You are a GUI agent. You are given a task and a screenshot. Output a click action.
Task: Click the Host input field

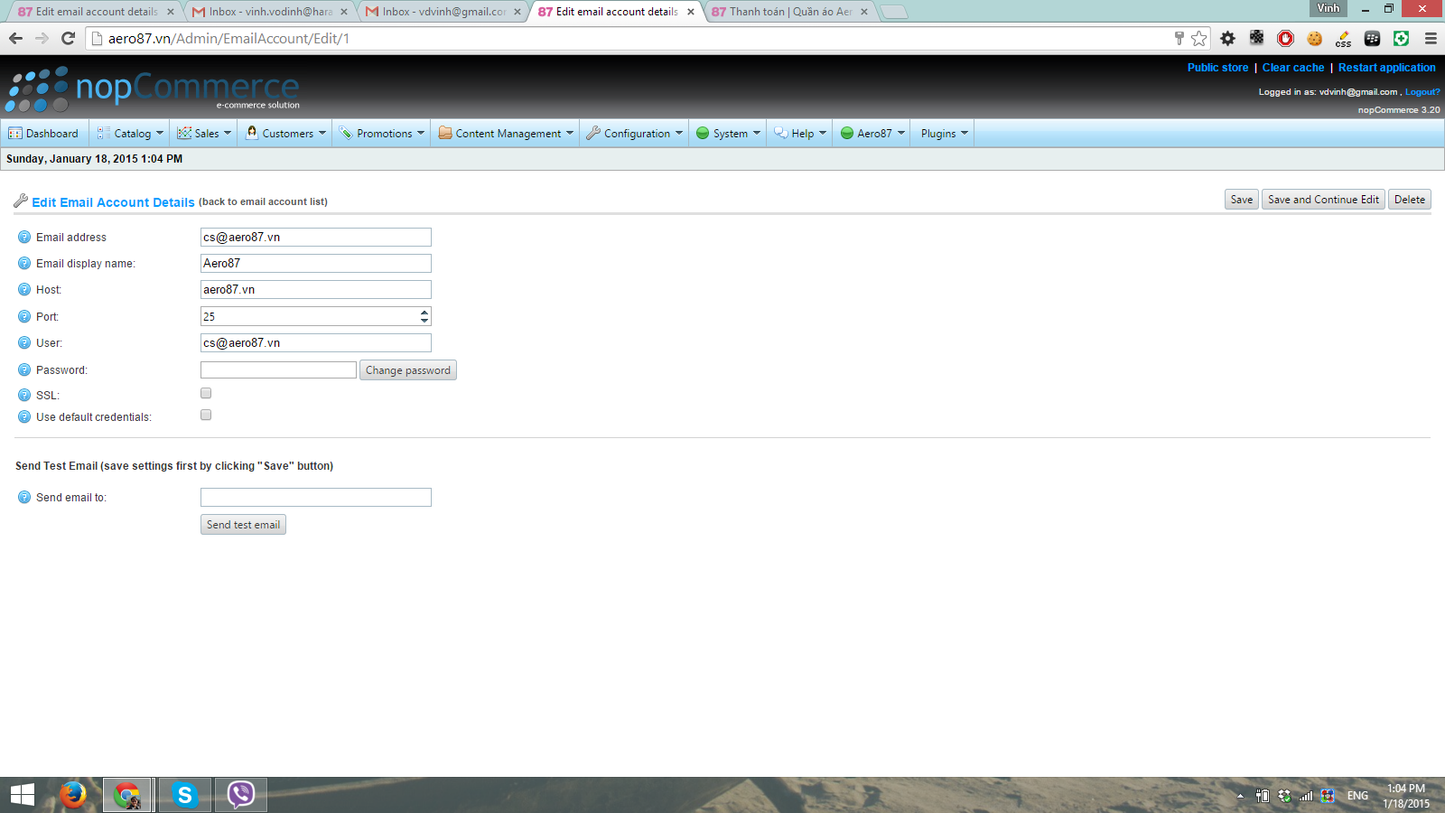click(x=316, y=289)
